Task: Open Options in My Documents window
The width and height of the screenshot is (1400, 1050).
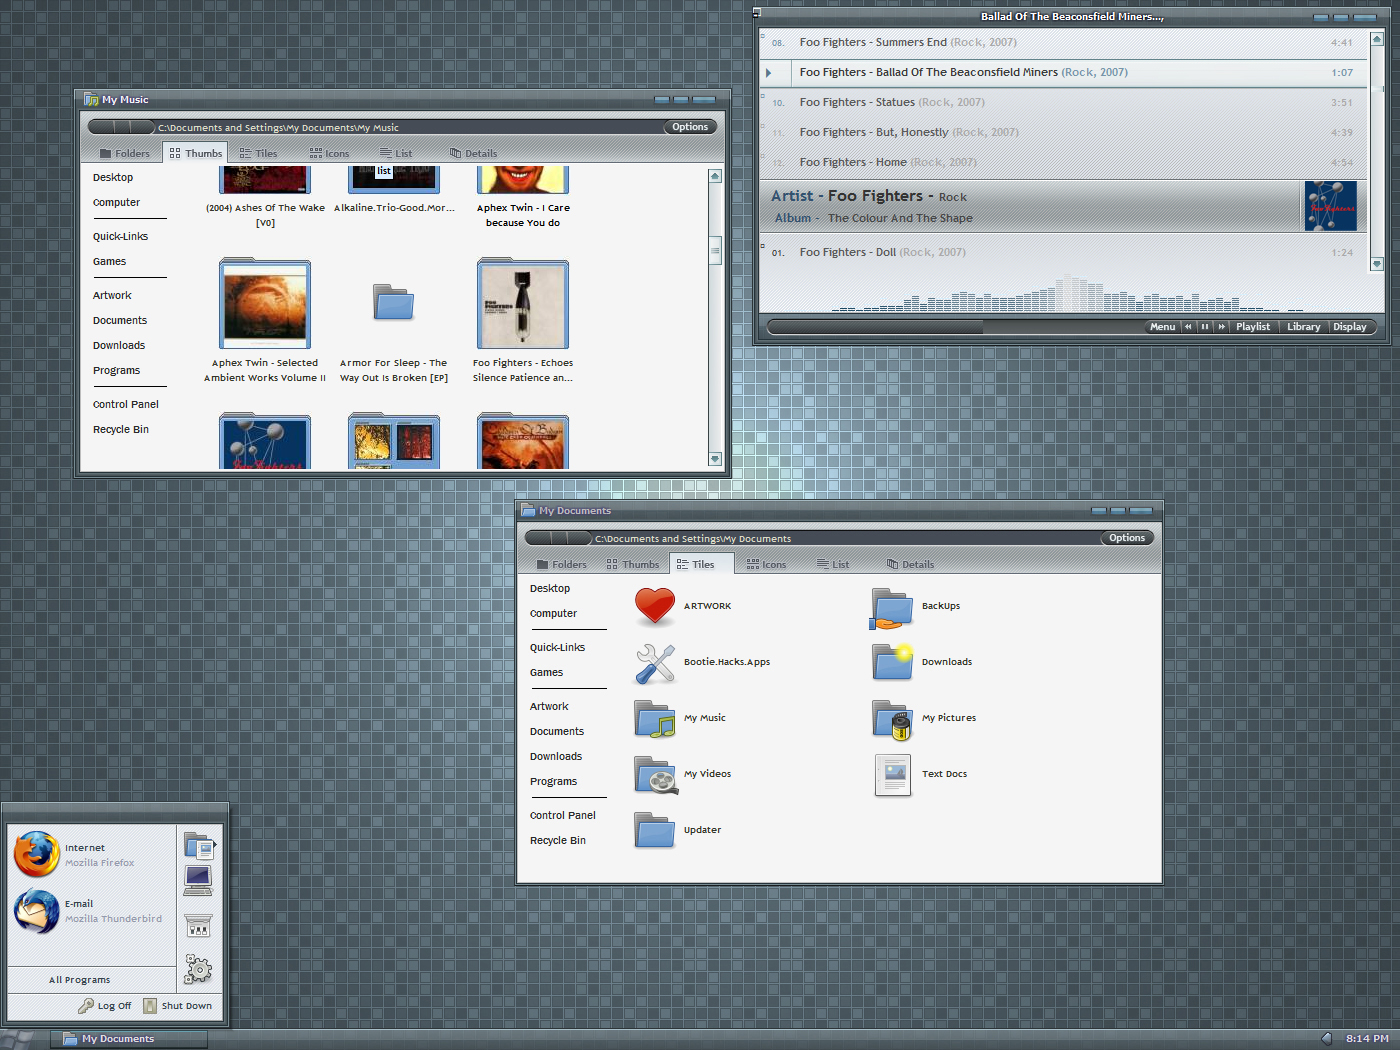Action: pyautogui.click(x=1127, y=538)
